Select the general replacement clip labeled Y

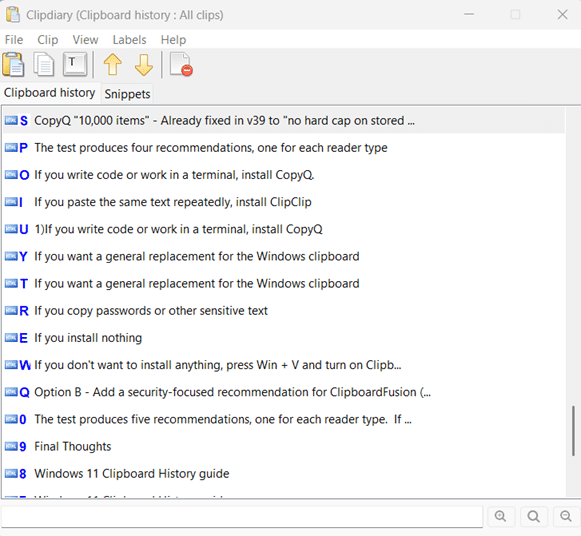tap(284, 256)
